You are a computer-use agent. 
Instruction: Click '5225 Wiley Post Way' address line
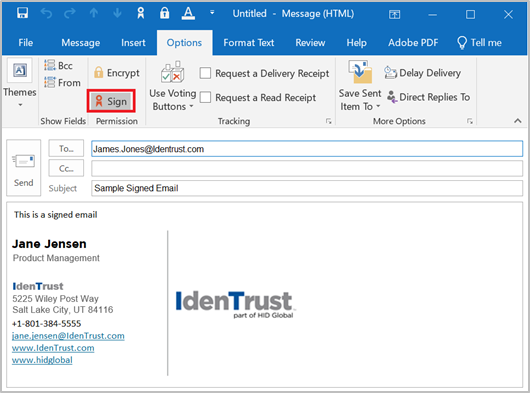pyautogui.click(x=55, y=298)
